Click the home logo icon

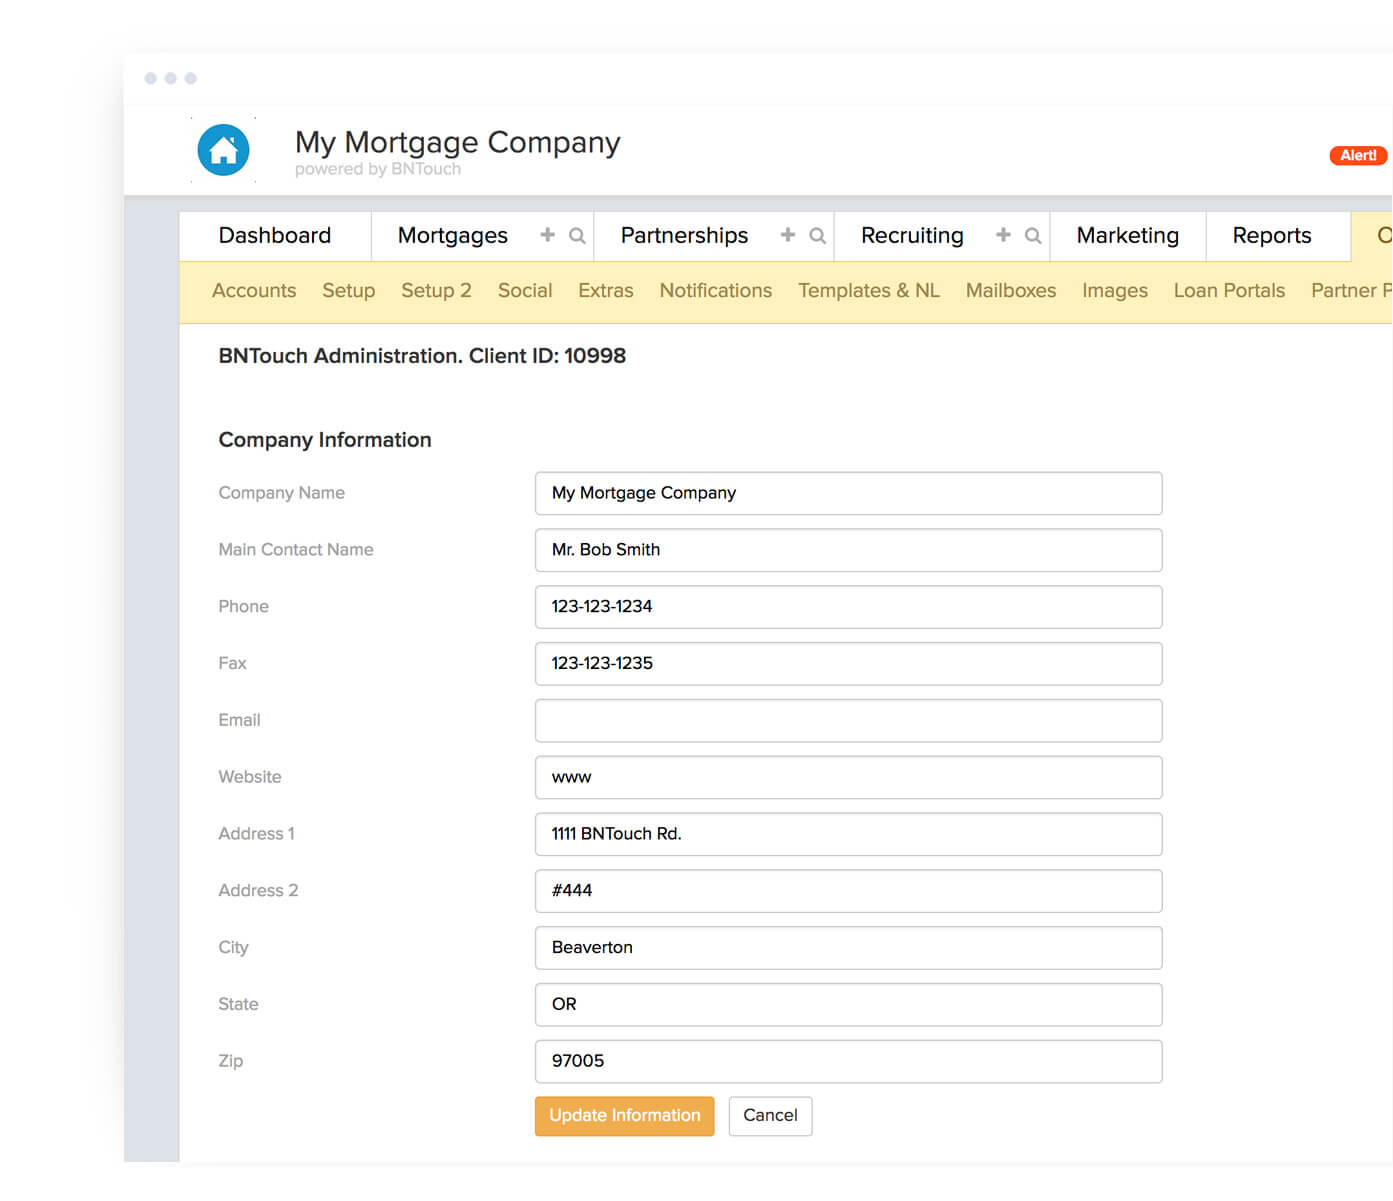222,149
